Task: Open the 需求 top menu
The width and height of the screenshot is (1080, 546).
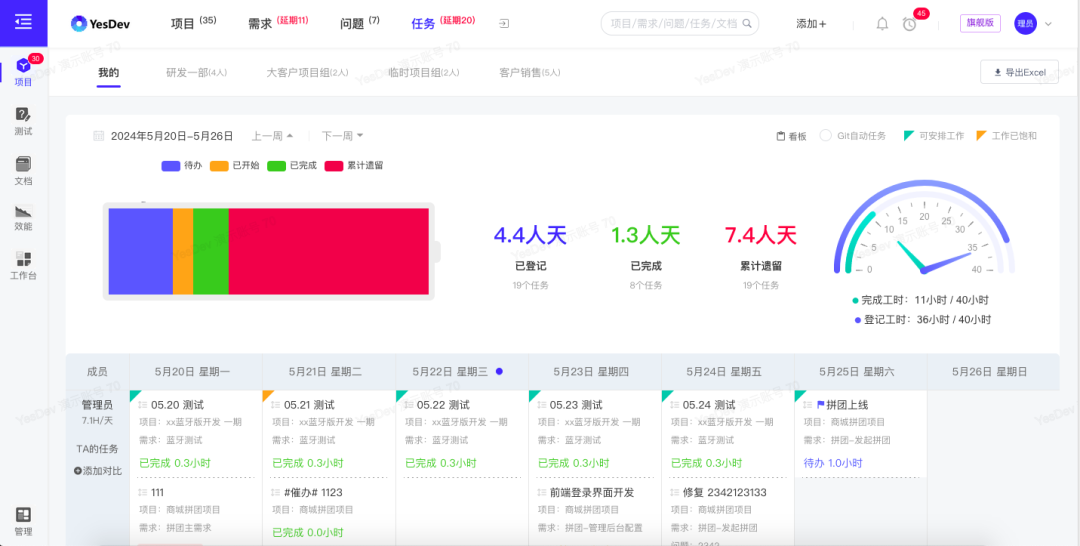Action: coord(278,23)
